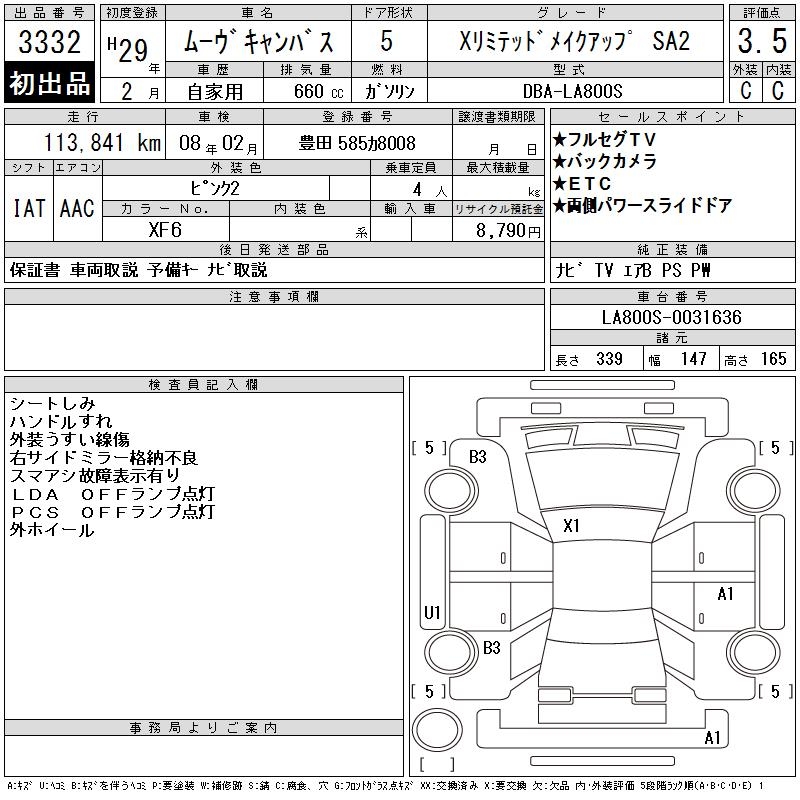Select genuine equipment line ナビ TV エアB PS PW

click(633, 270)
